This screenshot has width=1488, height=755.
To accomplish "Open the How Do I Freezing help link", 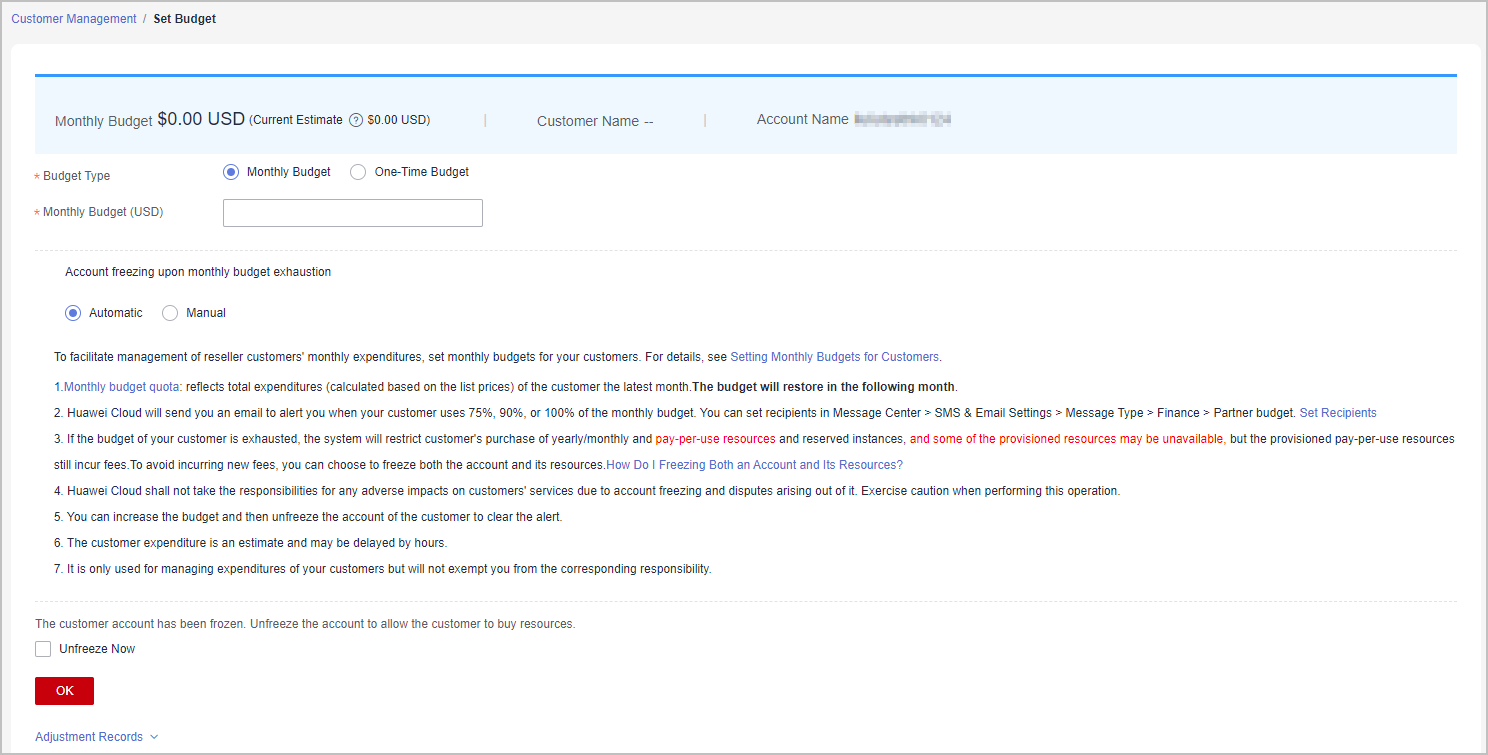I will tap(754, 465).
